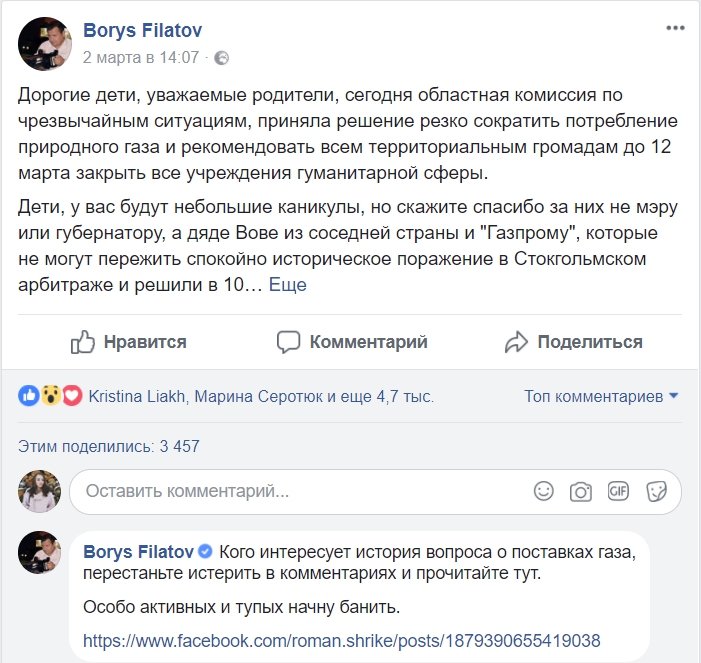Insert a GIF with the GIF icon
701x663 pixels.
[618, 491]
